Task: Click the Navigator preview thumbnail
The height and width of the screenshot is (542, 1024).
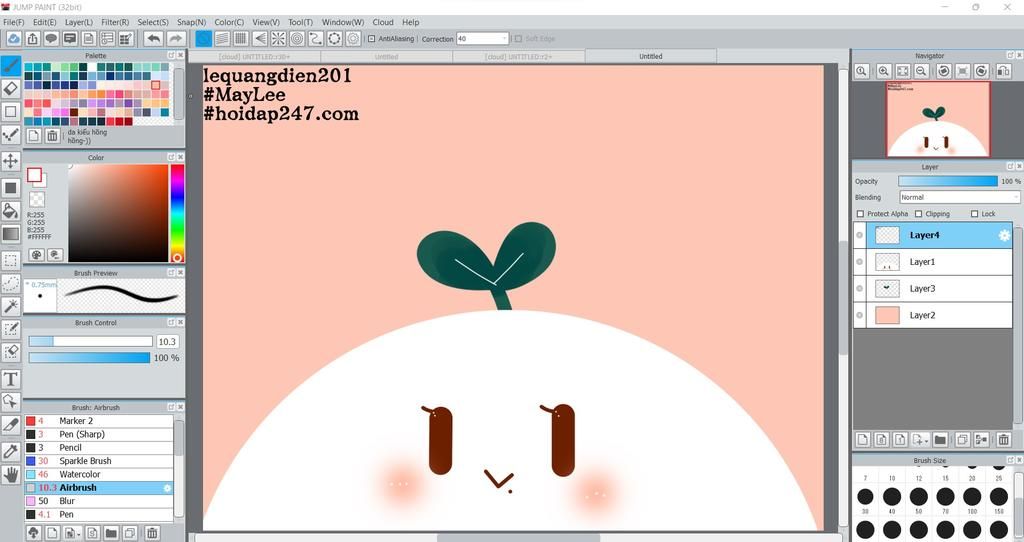Action: click(938, 119)
